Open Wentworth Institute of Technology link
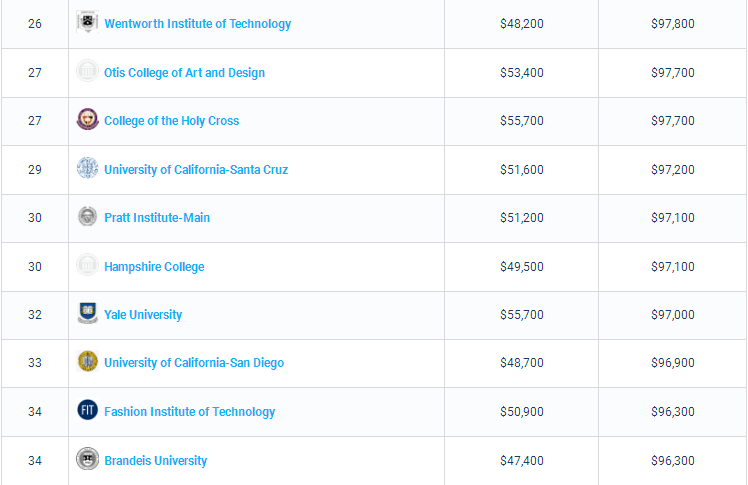The image size is (748, 485). pos(197,24)
